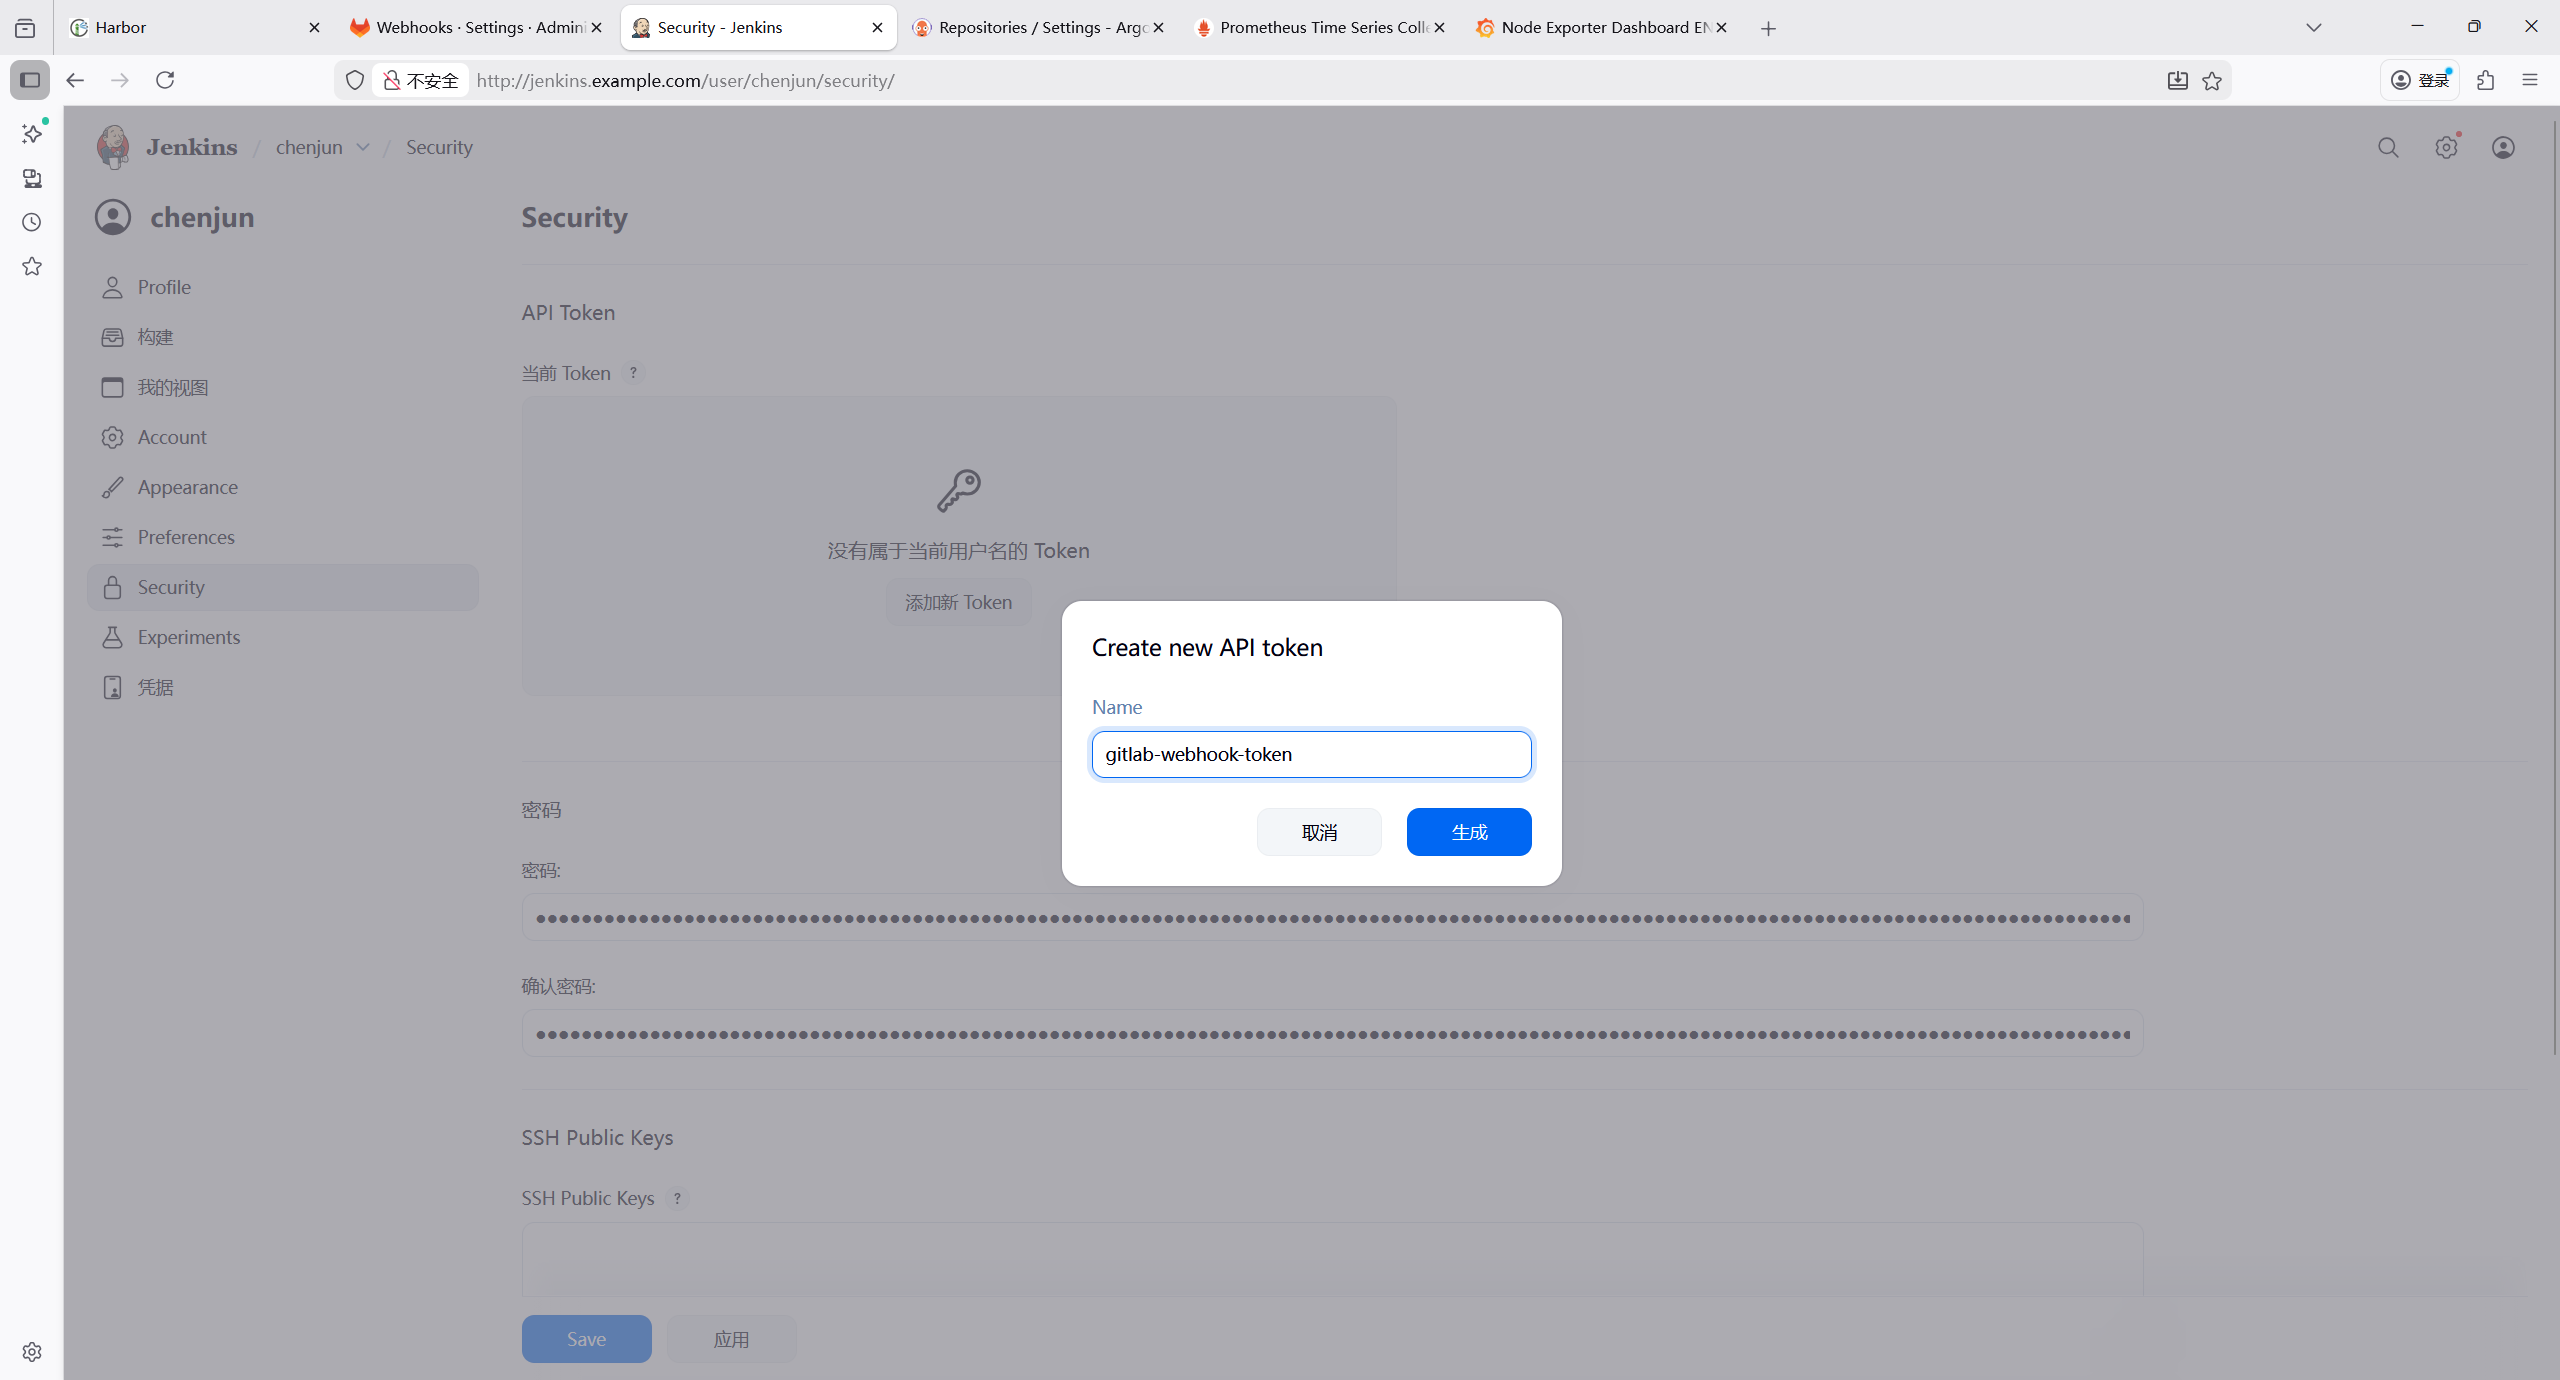Open Experiments in the user sidebar
The image size is (2560, 1380).
point(189,637)
